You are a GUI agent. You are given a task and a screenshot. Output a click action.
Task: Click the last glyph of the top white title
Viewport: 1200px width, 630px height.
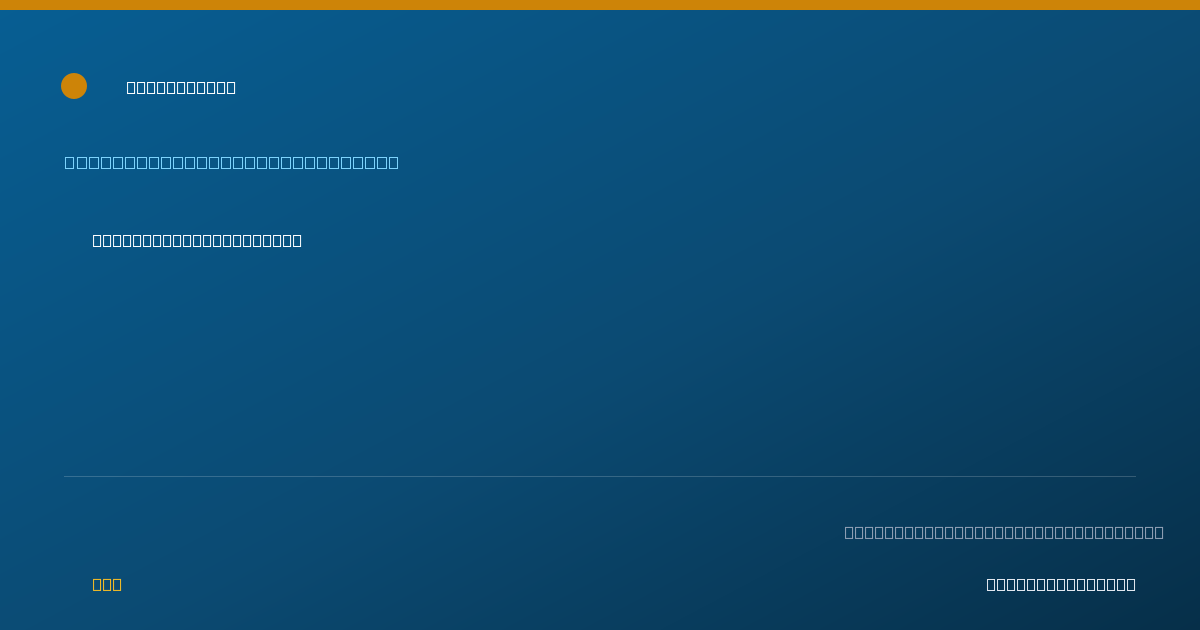coord(231,87)
